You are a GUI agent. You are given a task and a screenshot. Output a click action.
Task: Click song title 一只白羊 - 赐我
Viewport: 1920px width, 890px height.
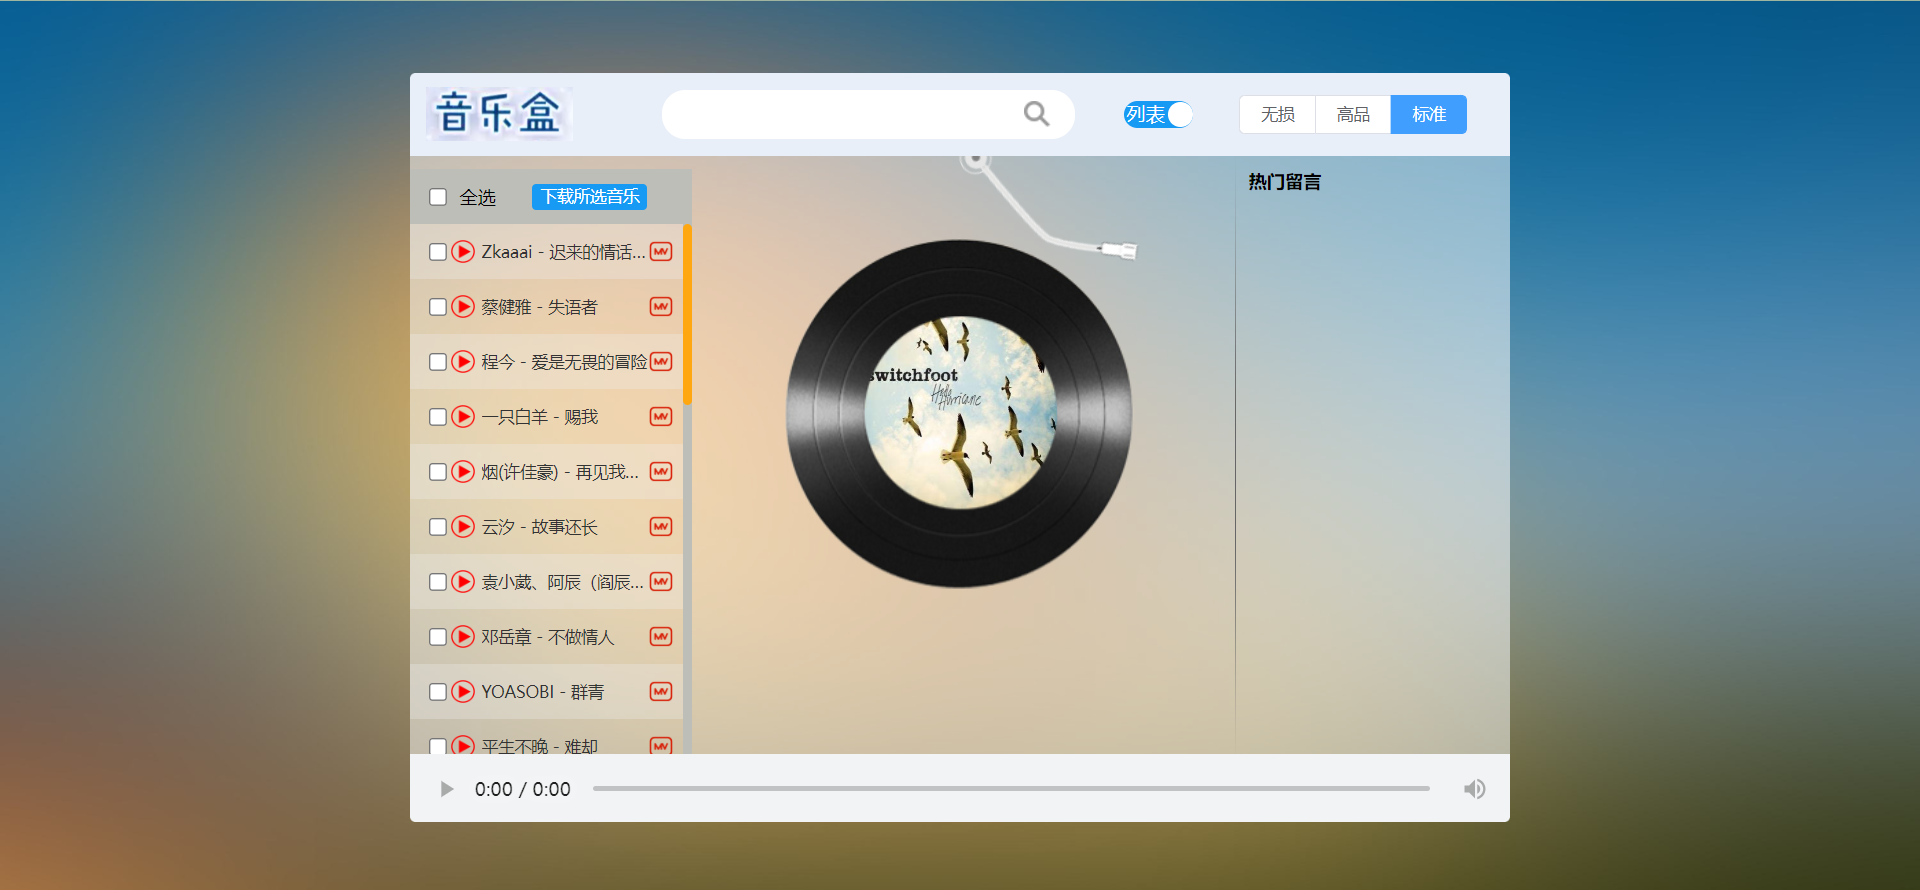pos(539,417)
